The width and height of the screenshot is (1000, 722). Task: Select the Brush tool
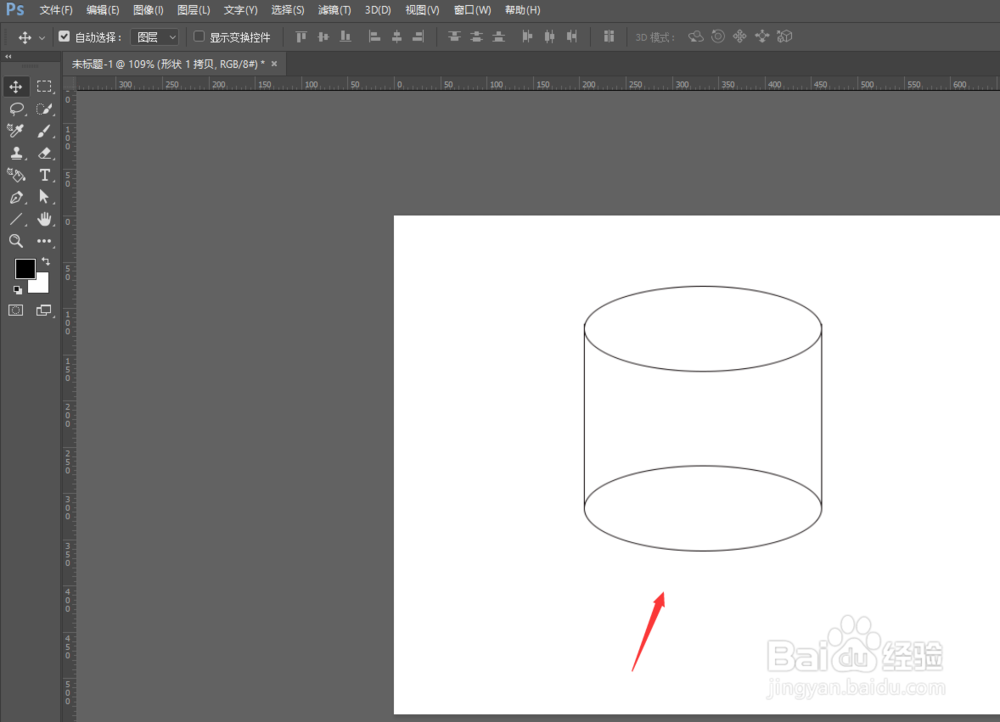pos(44,131)
